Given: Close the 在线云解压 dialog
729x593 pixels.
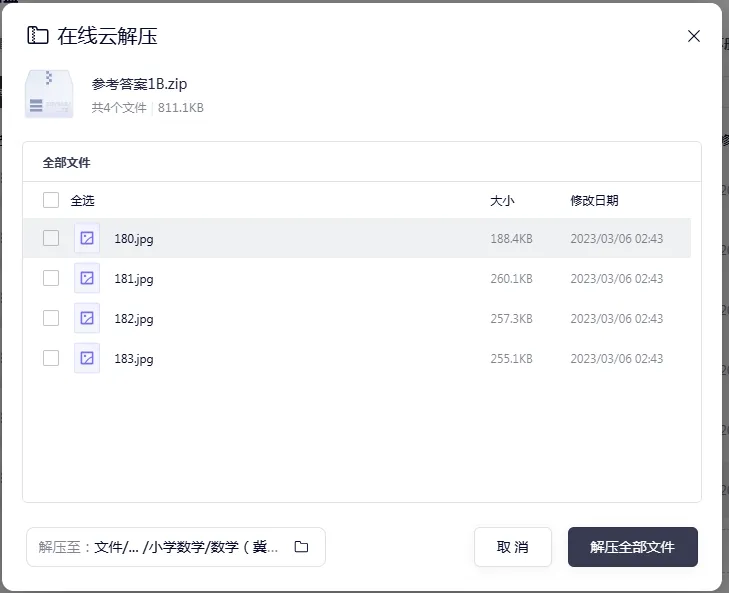Looking at the screenshot, I should [x=694, y=36].
